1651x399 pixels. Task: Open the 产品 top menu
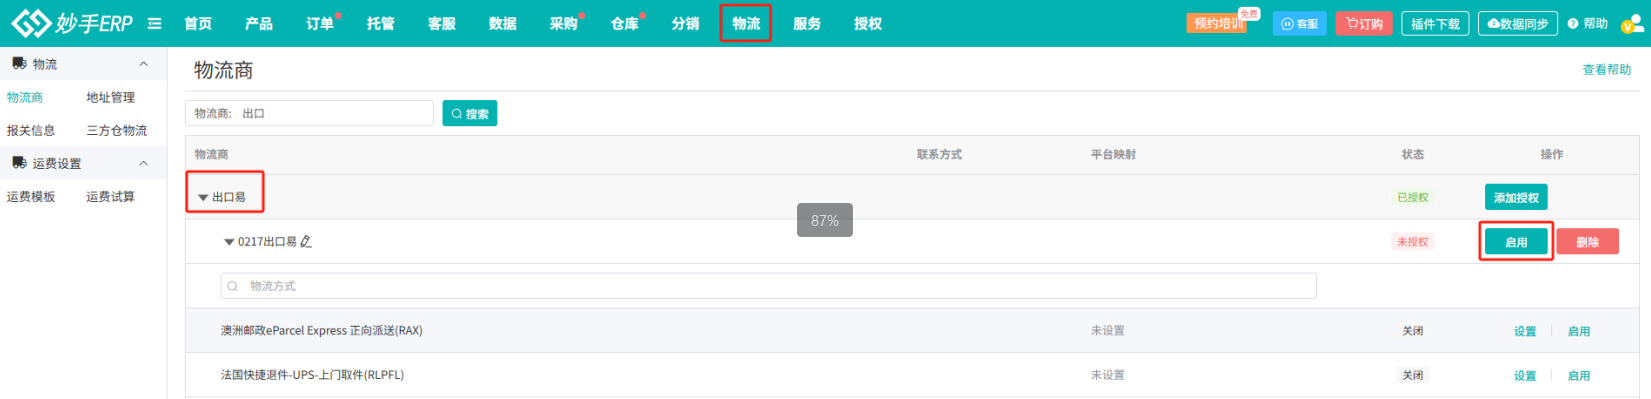tap(259, 23)
